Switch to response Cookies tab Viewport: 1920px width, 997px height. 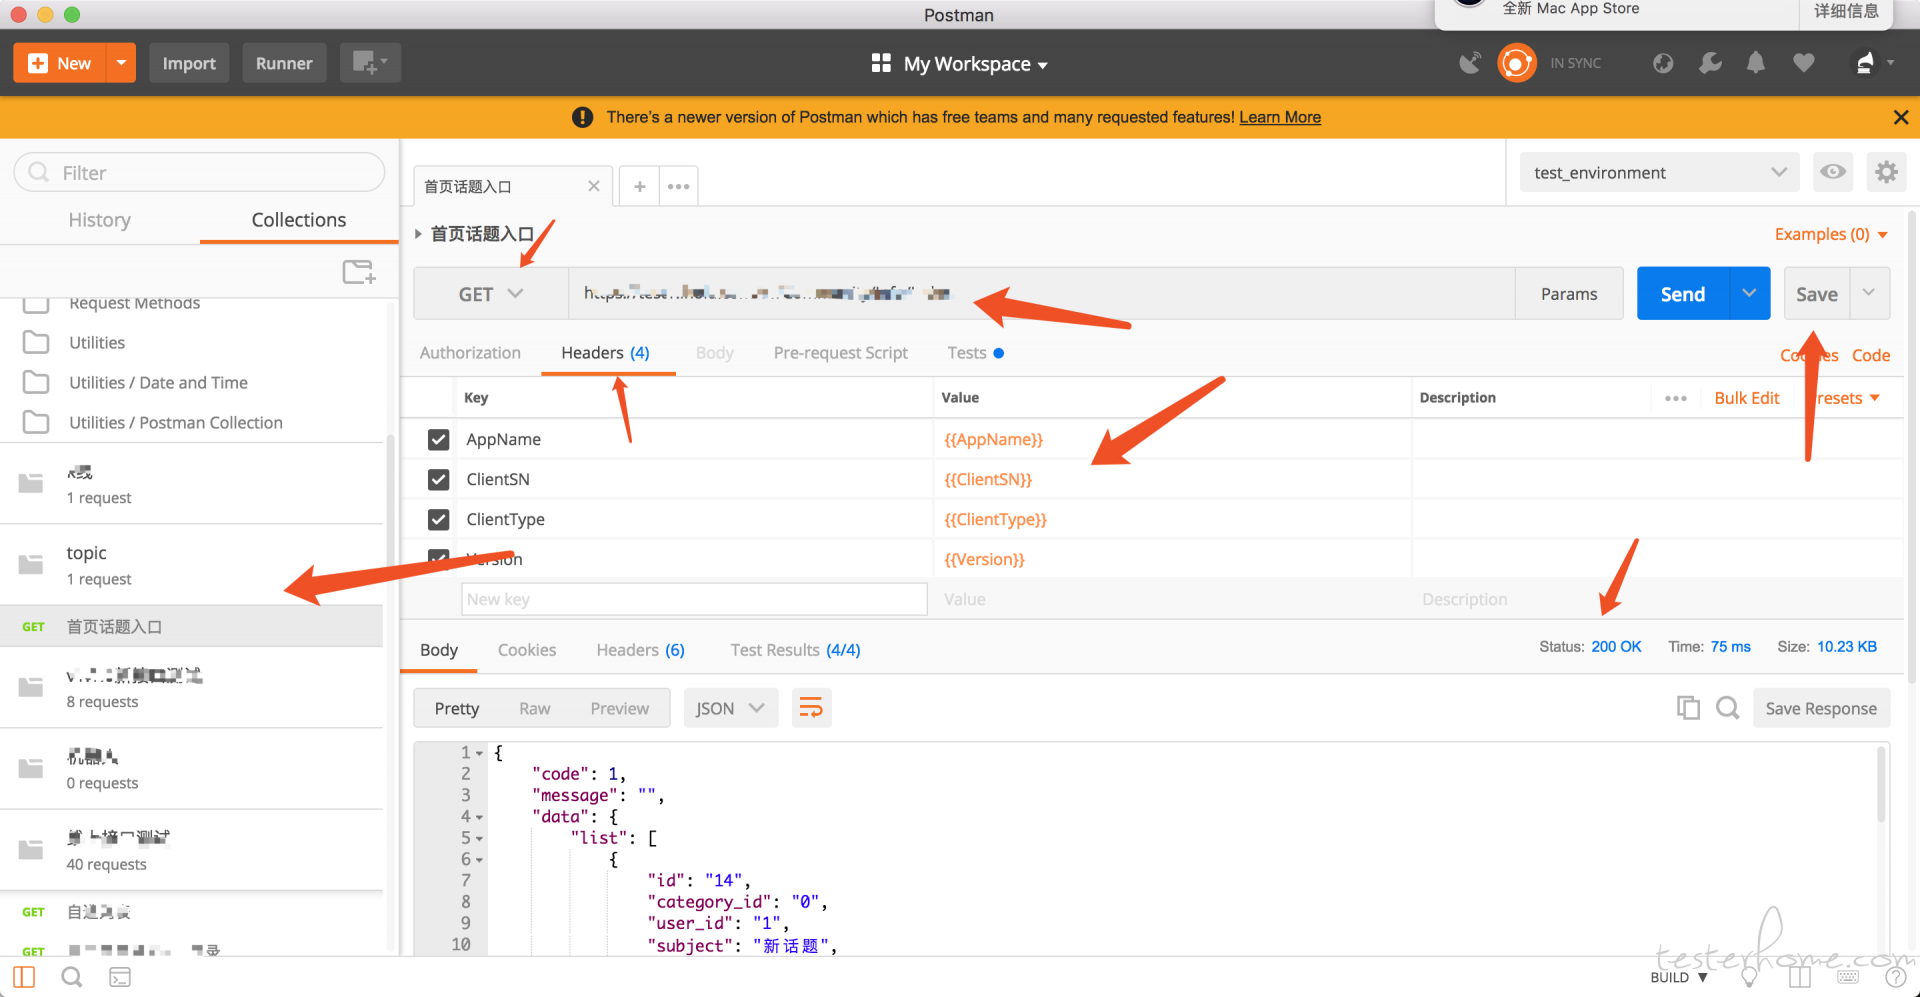(527, 650)
